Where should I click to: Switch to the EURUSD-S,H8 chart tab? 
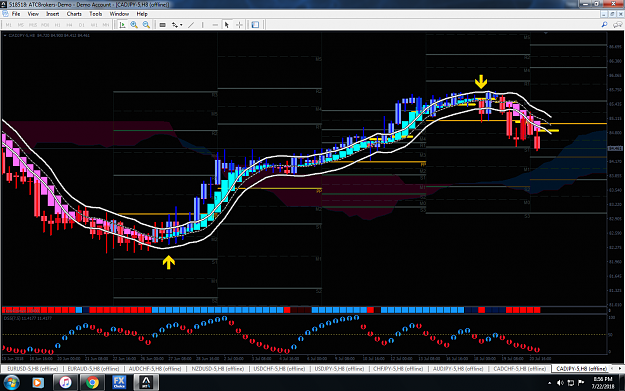click(x=33, y=369)
